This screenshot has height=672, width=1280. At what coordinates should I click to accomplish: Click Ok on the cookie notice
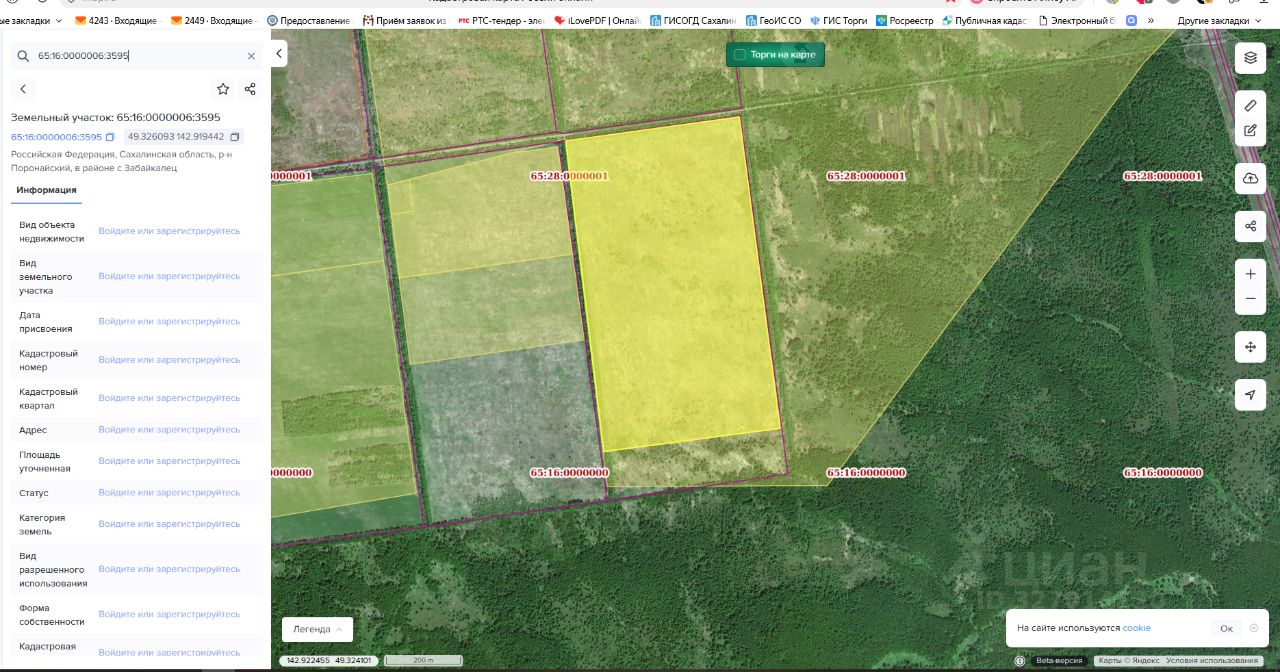[x=1226, y=629]
